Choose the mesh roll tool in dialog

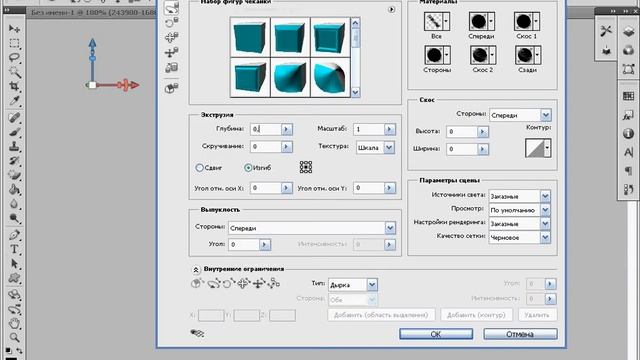[x=171, y=22]
